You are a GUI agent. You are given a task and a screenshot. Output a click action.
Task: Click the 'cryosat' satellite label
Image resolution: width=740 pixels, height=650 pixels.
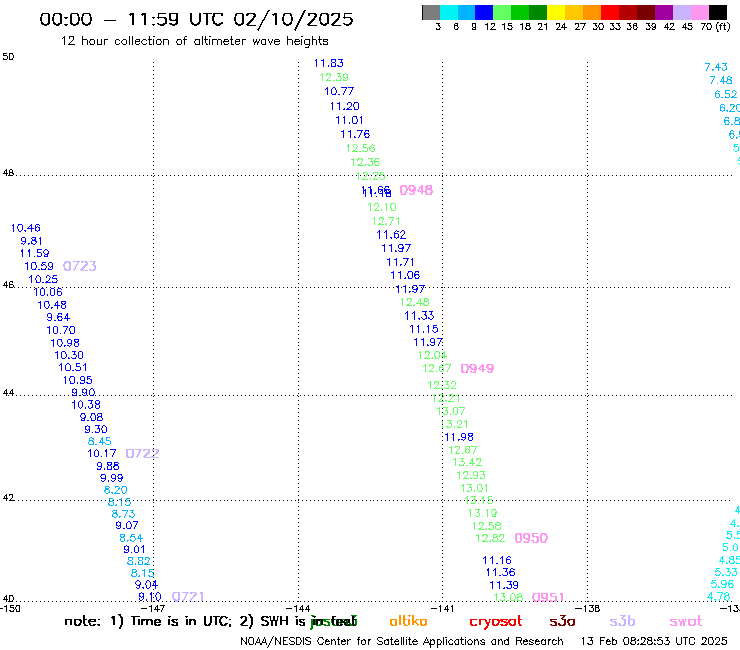(496, 622)
